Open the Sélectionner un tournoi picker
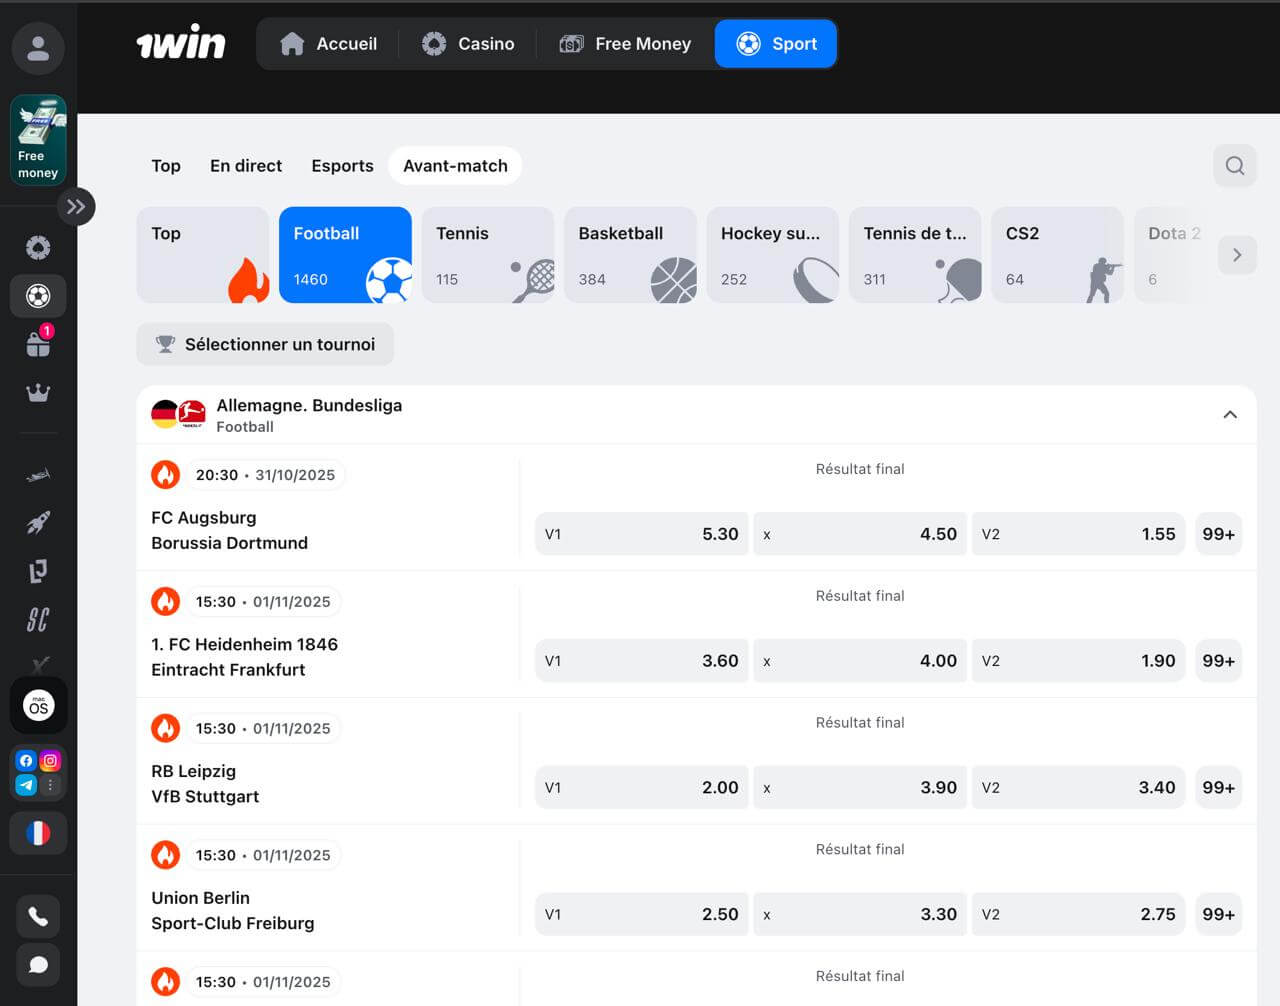 (265, 344)
